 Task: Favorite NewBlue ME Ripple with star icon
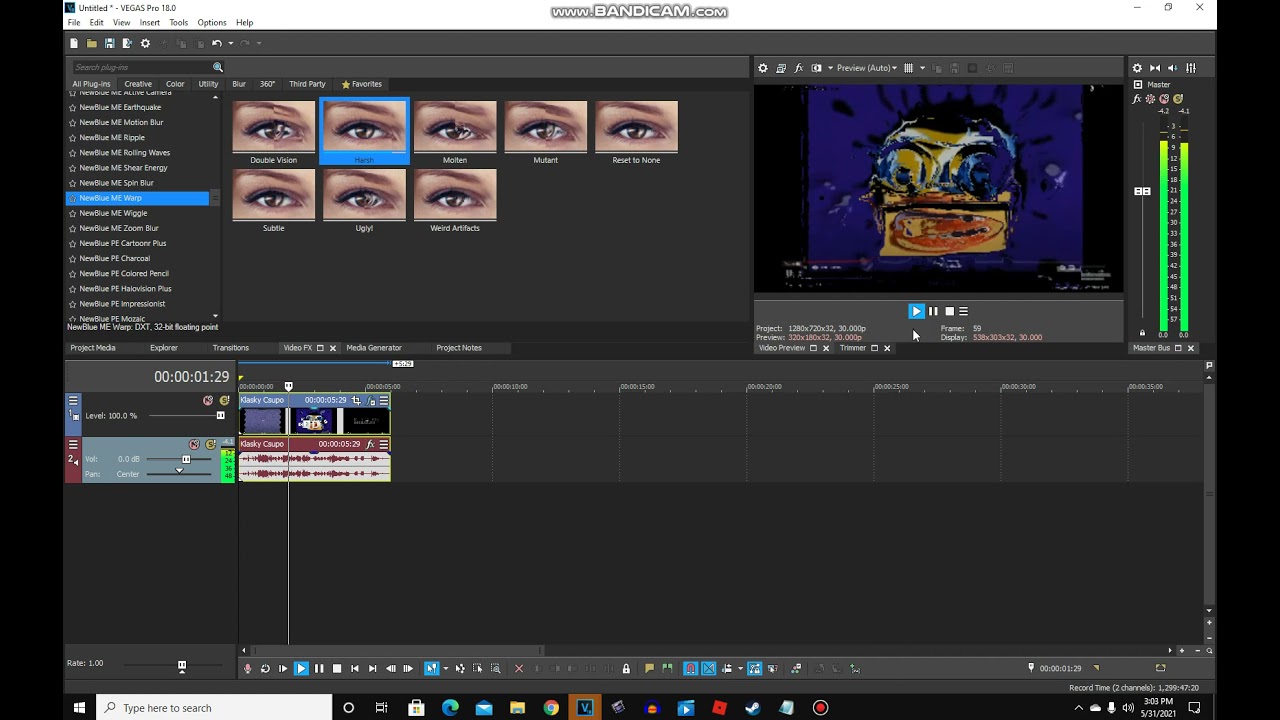(x=72, y=138)
